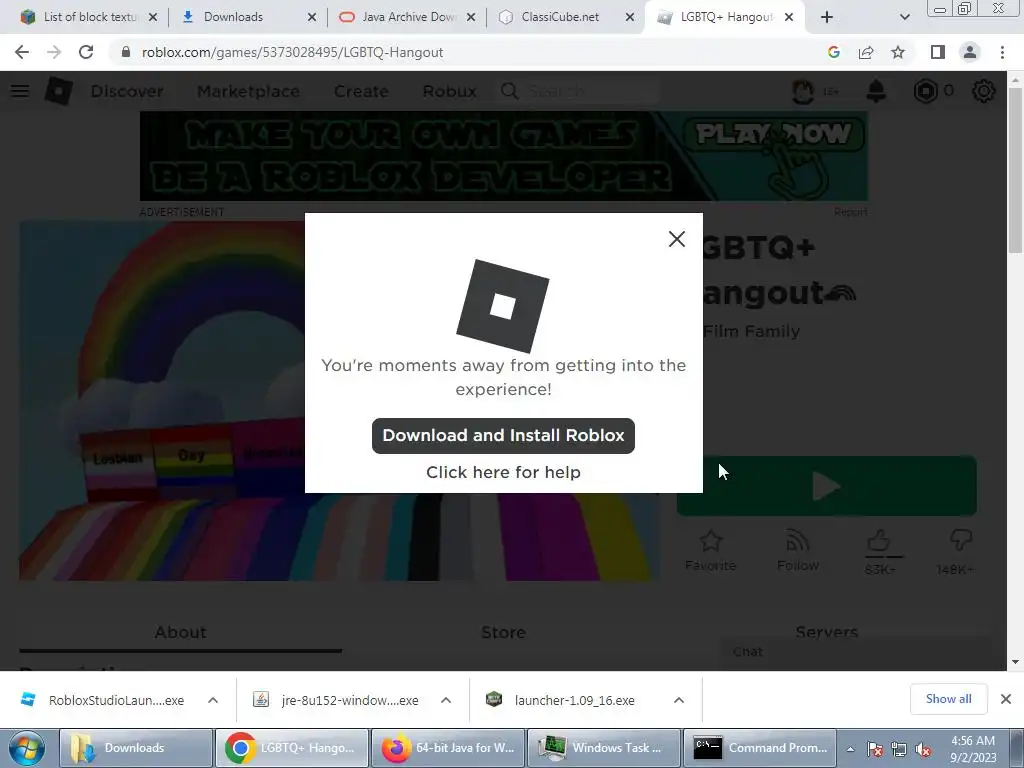Screen dimensions: 1024x768
Task: Follow this experience
Action: pyautogui.click(x=798, y=552)
